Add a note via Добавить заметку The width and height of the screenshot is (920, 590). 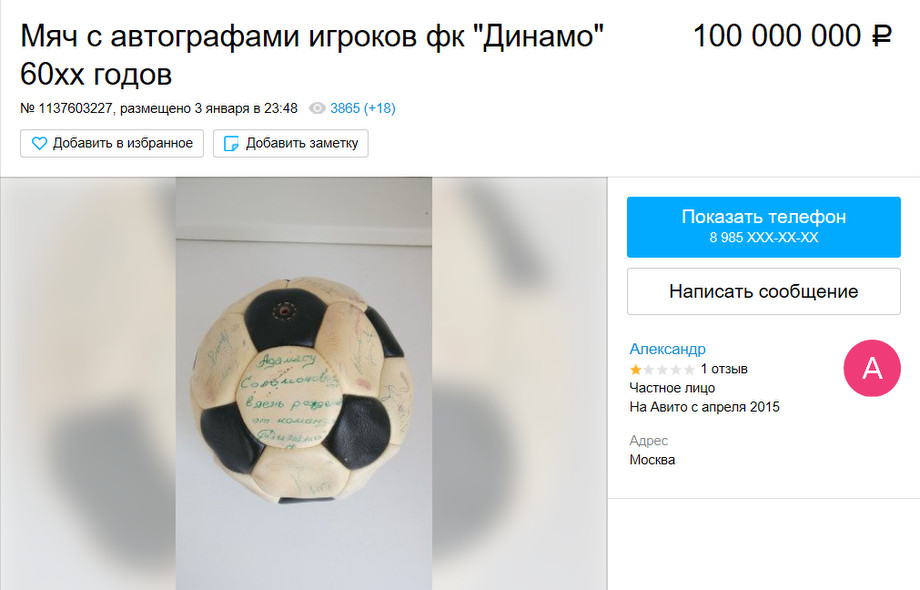290,144
